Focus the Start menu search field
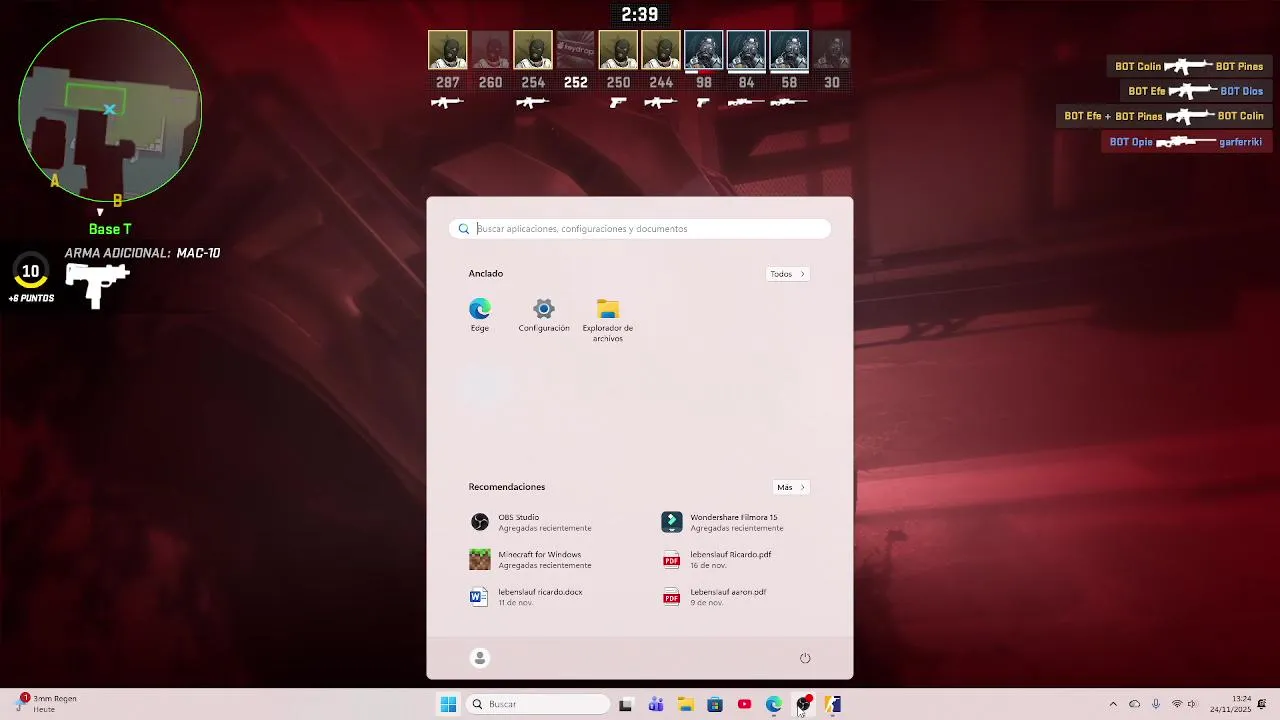 640,229
